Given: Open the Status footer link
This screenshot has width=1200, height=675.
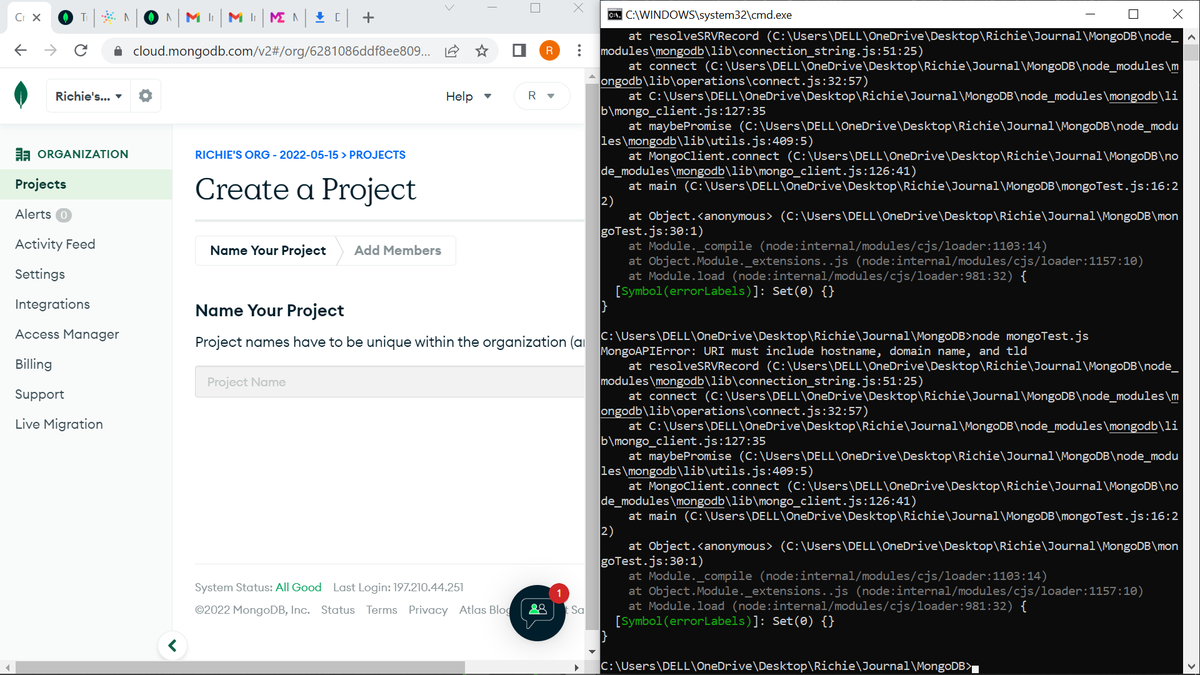Looking at the screenshot, I should click(x=338, y=610).
